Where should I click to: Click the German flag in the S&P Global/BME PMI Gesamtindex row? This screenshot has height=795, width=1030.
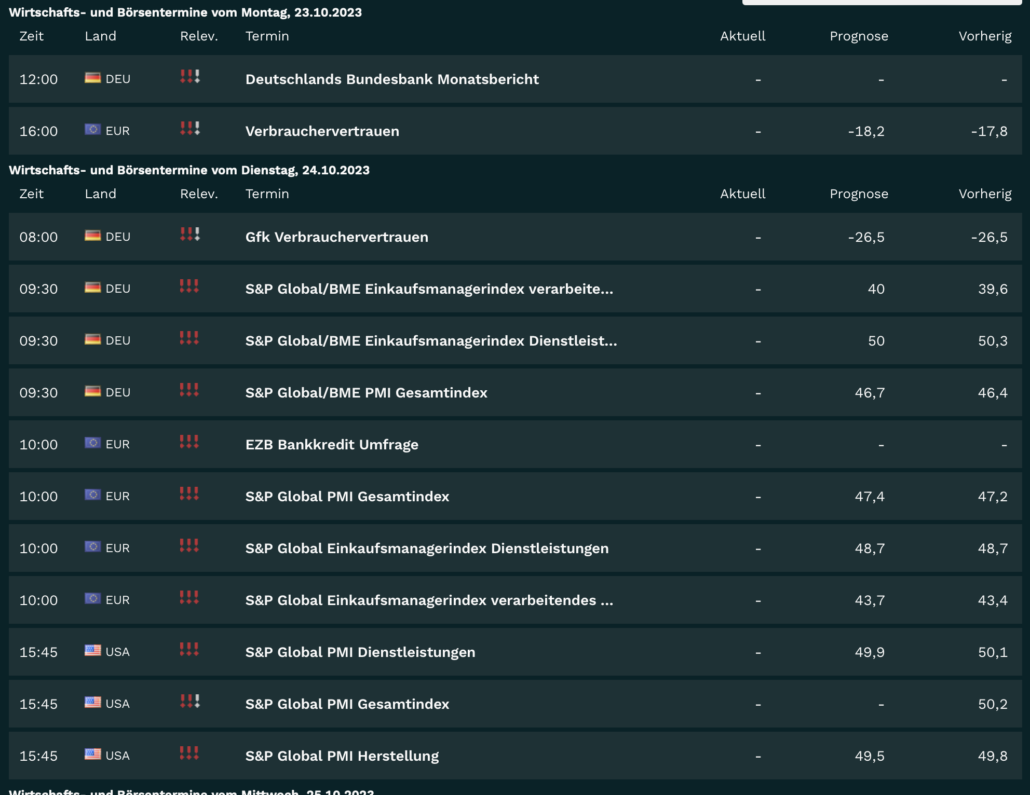point(93,392)
